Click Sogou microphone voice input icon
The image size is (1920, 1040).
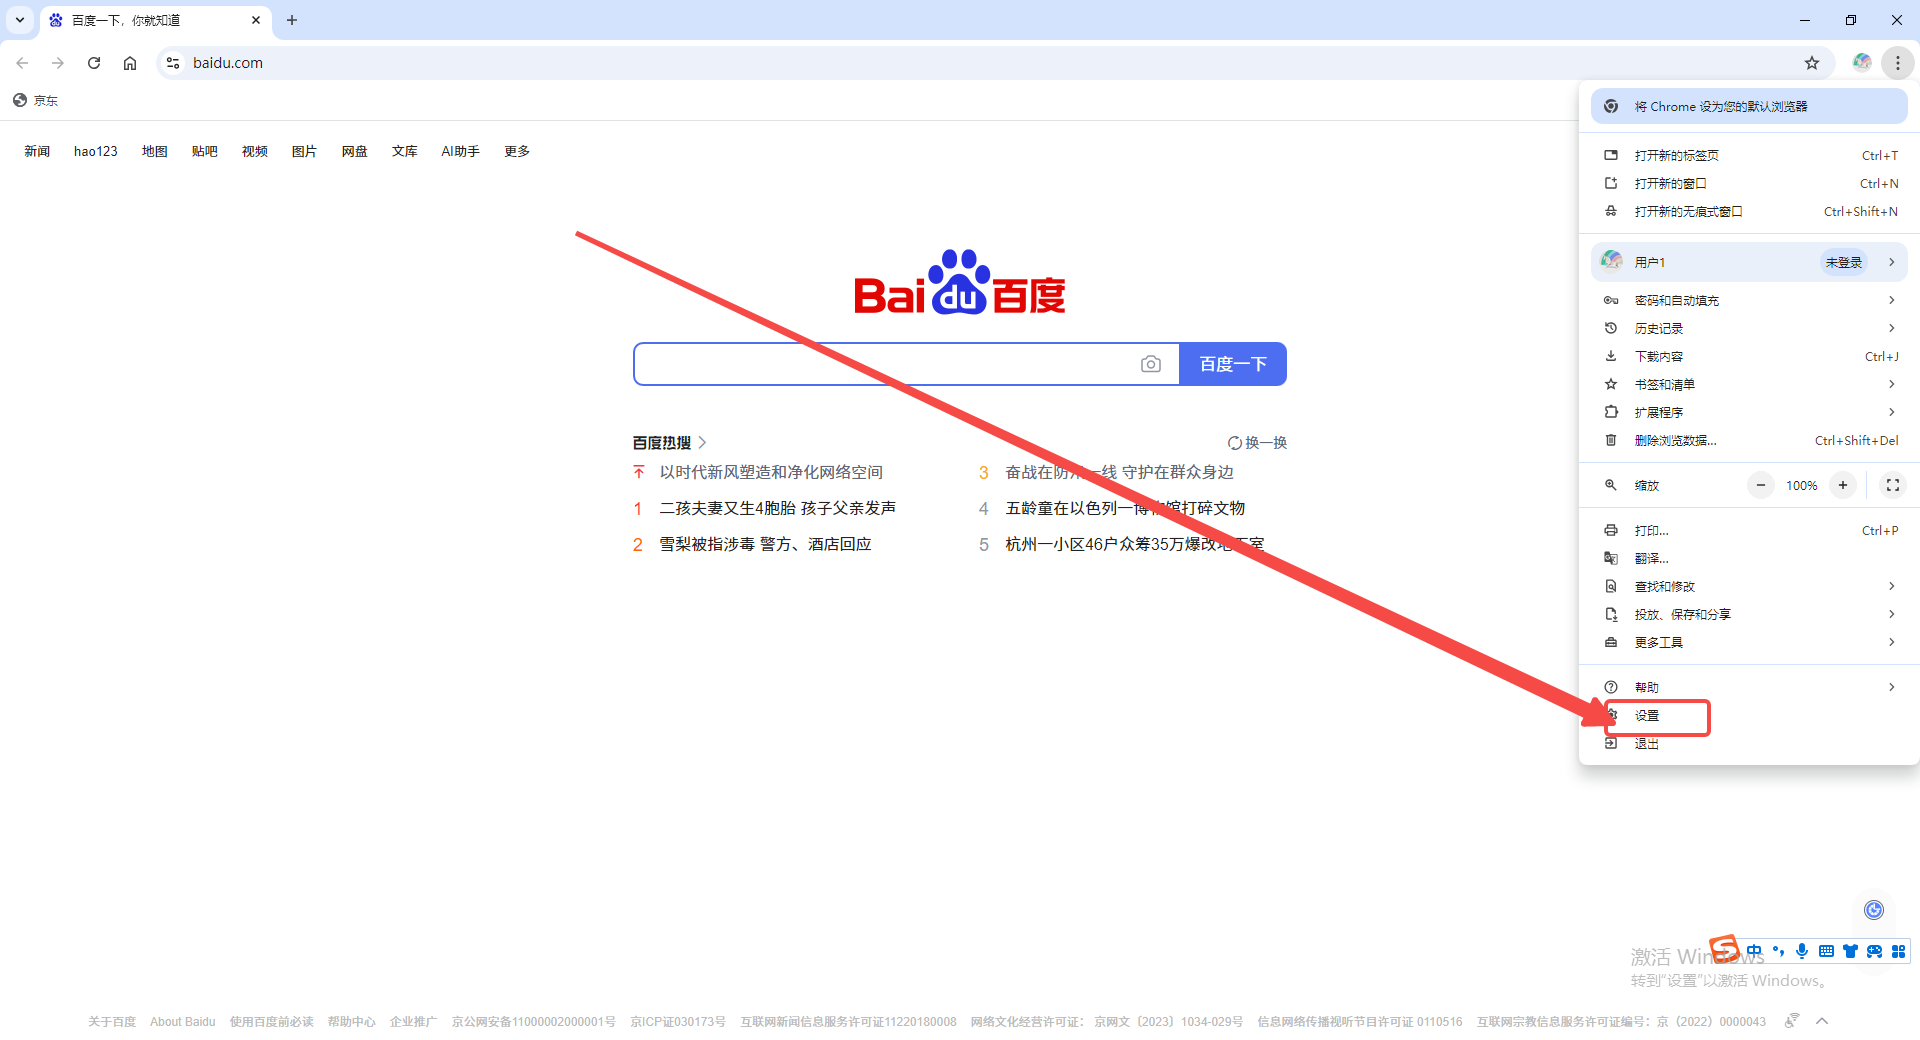click(1802, 951)
